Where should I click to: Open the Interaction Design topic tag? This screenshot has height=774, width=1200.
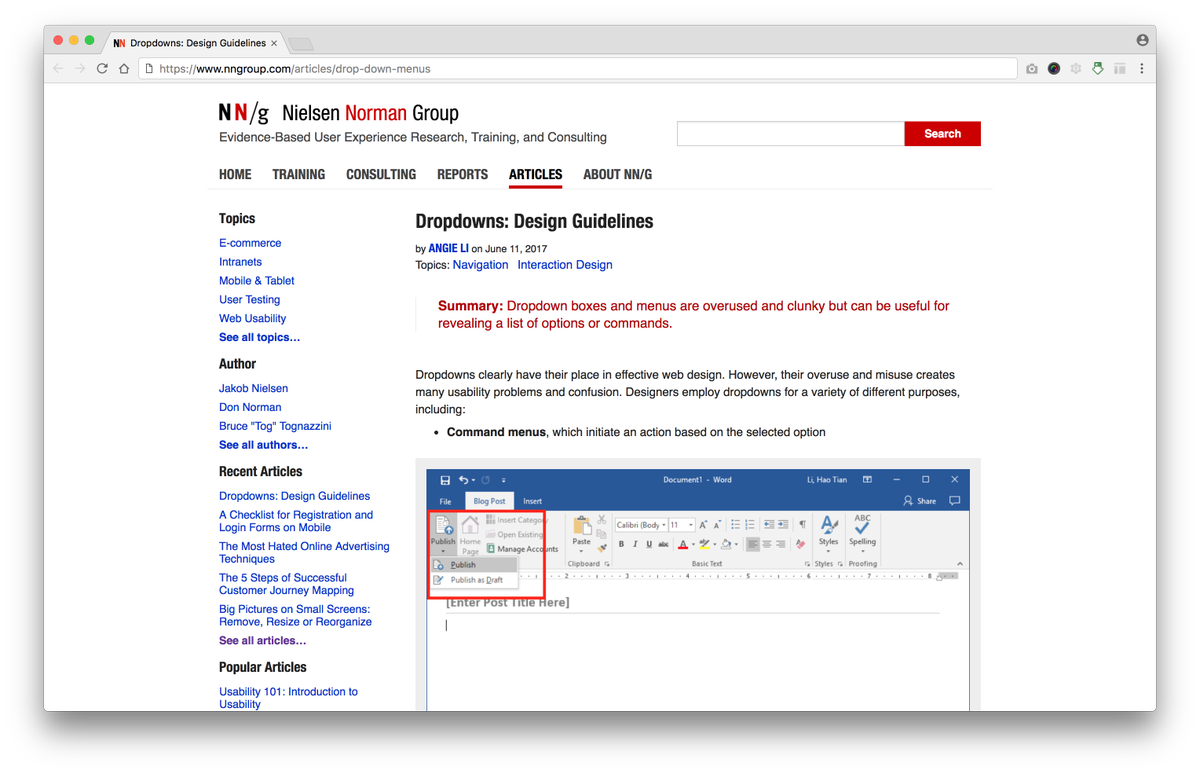click(565, 265)
